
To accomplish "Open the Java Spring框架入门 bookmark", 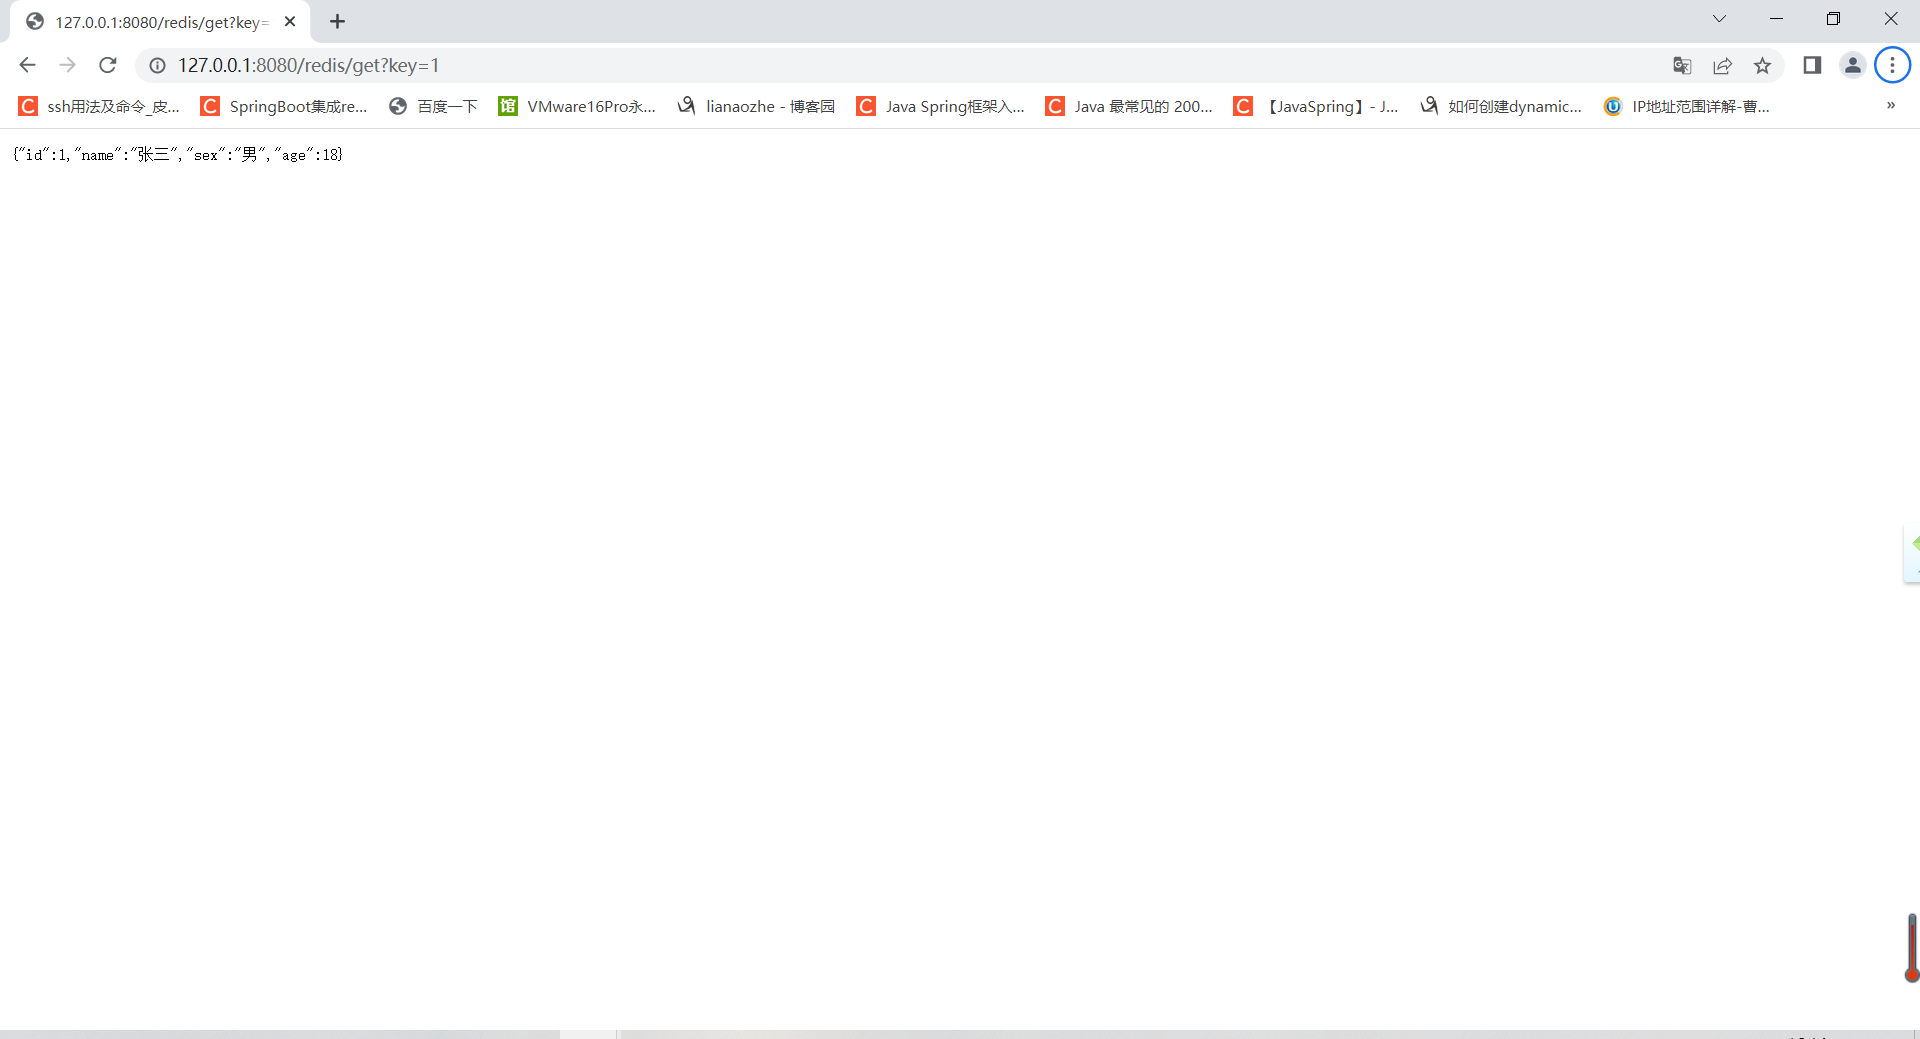I will point(940,106).
